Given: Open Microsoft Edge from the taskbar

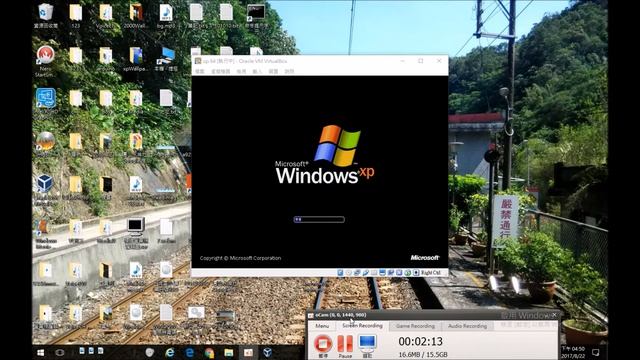Looking at the screenshot, I should tap(190, 353).
